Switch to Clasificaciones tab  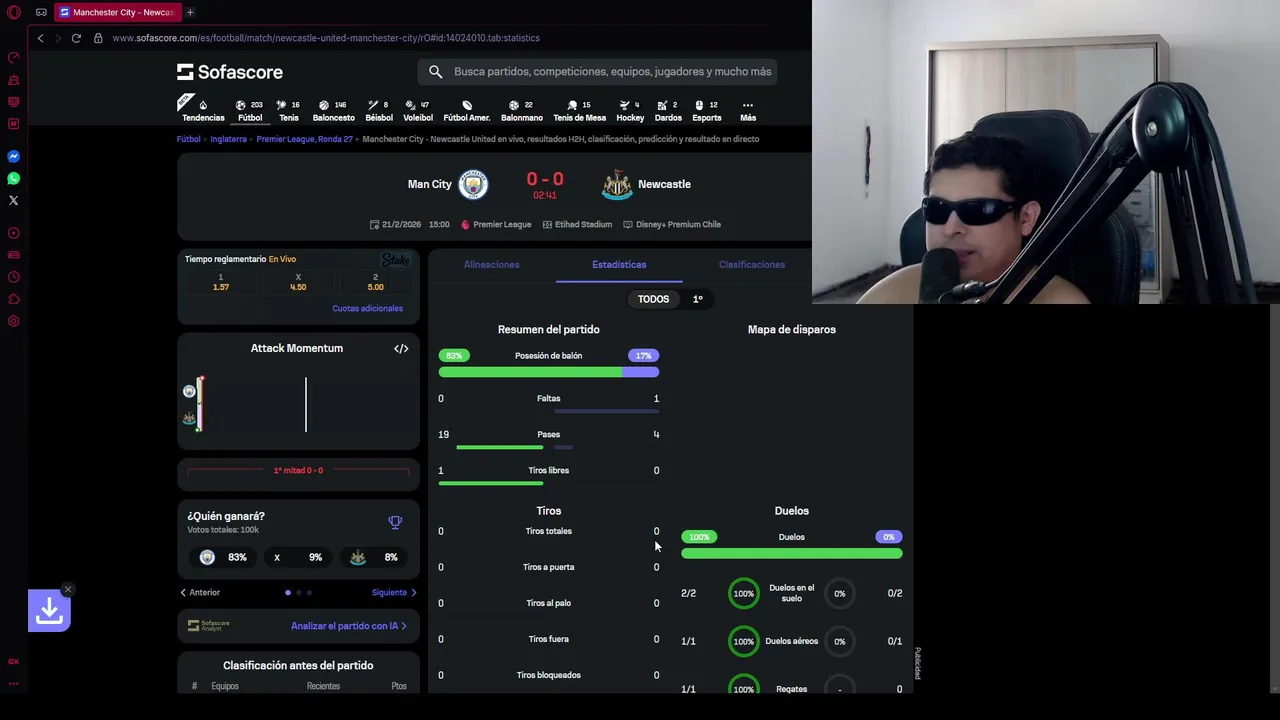coord(751,264)
